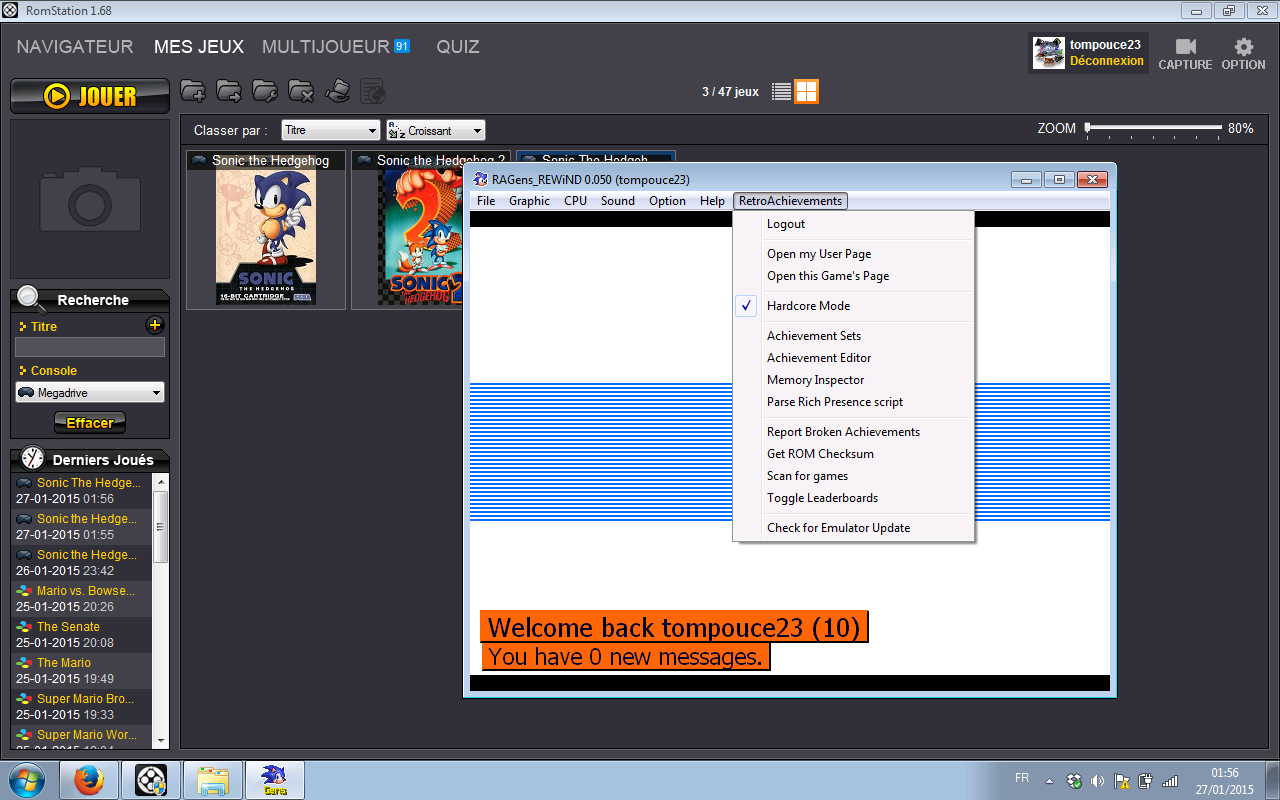Click the Windows Start orb
1280x800 pixels.
[x=27, y=779]
